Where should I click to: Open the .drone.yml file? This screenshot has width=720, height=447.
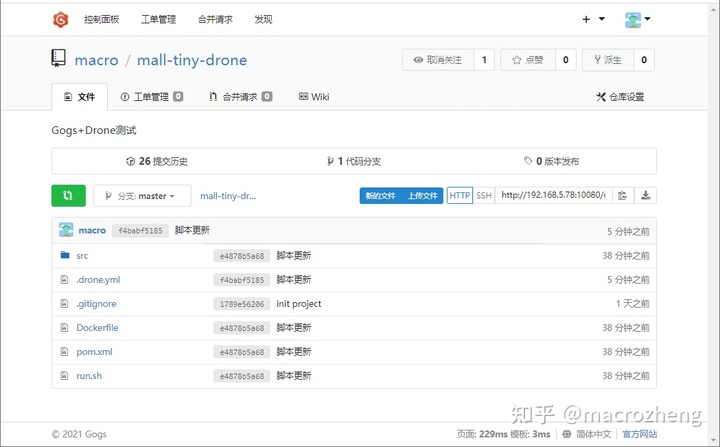coord(98,280)
